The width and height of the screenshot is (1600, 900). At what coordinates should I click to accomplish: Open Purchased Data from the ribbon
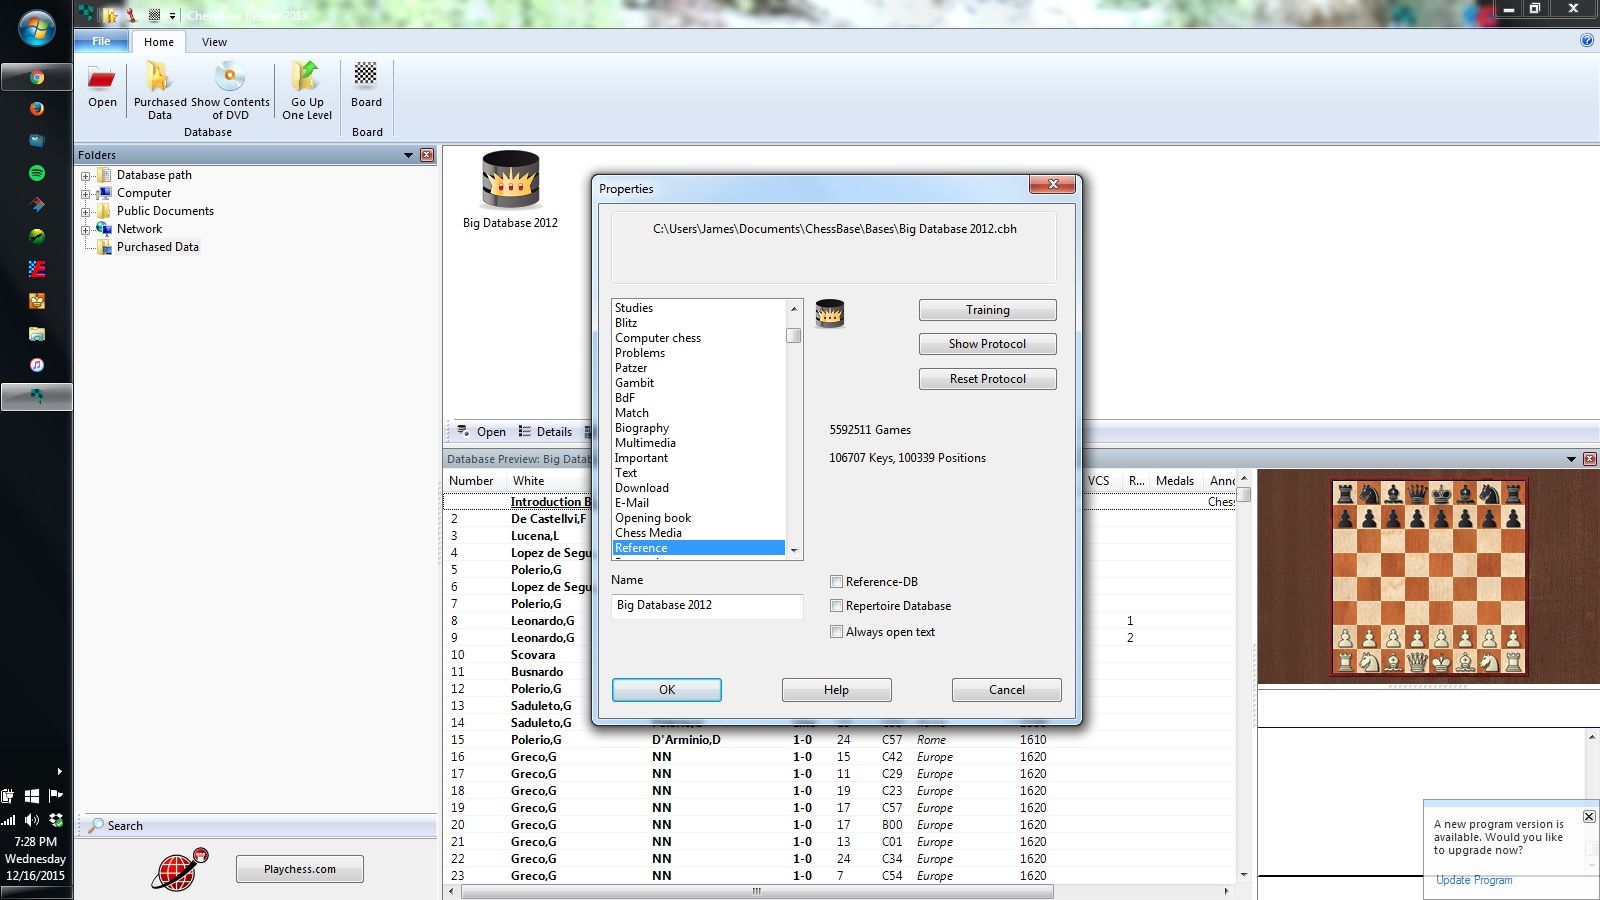tap(160, 91)
